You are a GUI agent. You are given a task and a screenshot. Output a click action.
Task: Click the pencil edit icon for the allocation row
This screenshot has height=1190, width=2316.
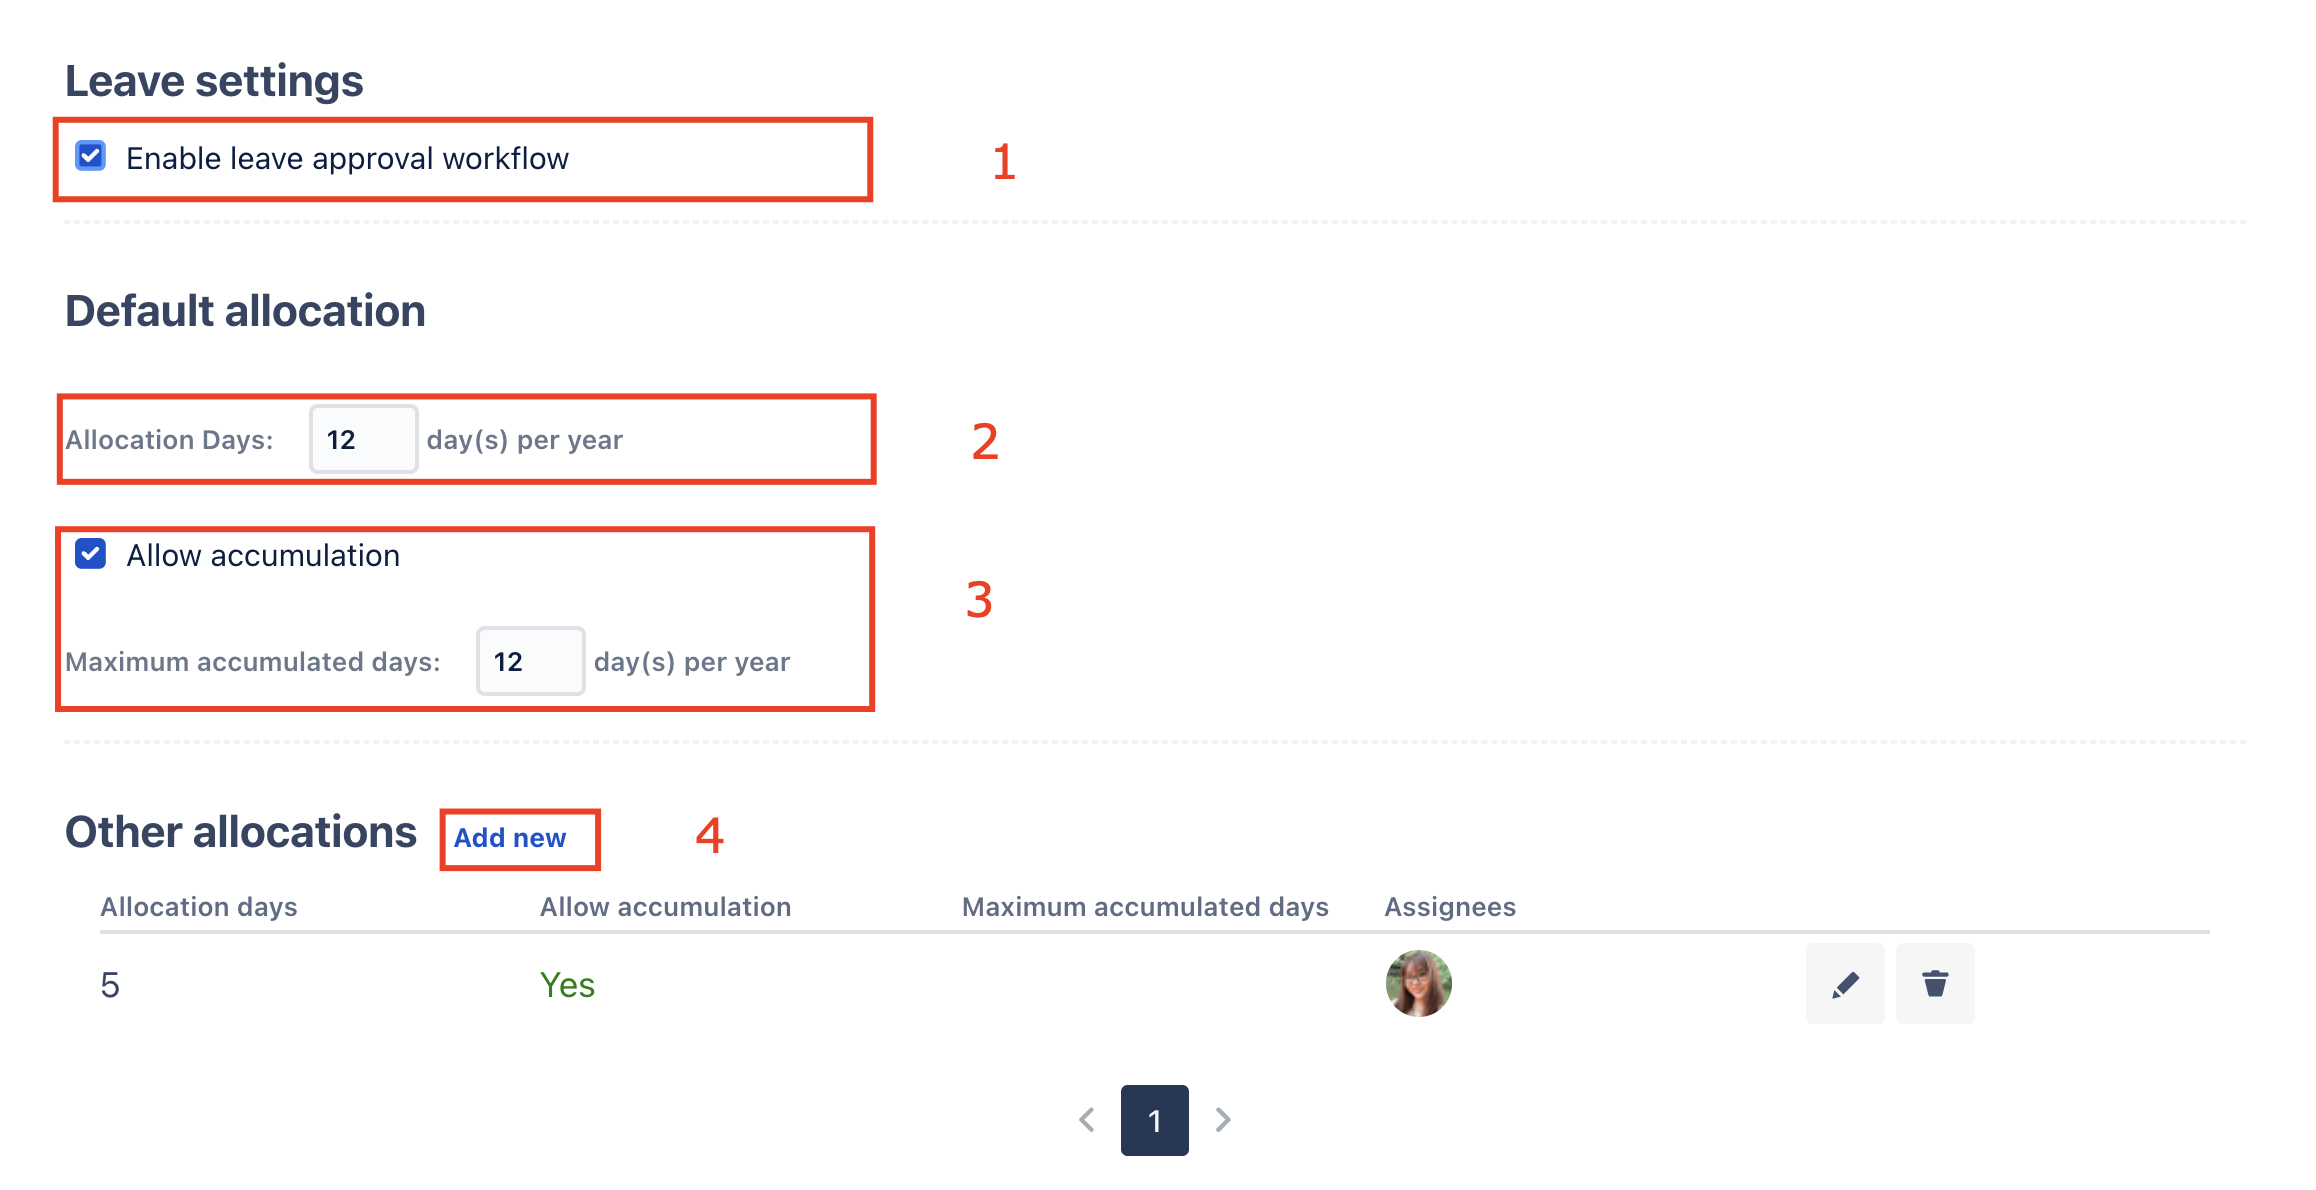click(x=1844, y=984)
